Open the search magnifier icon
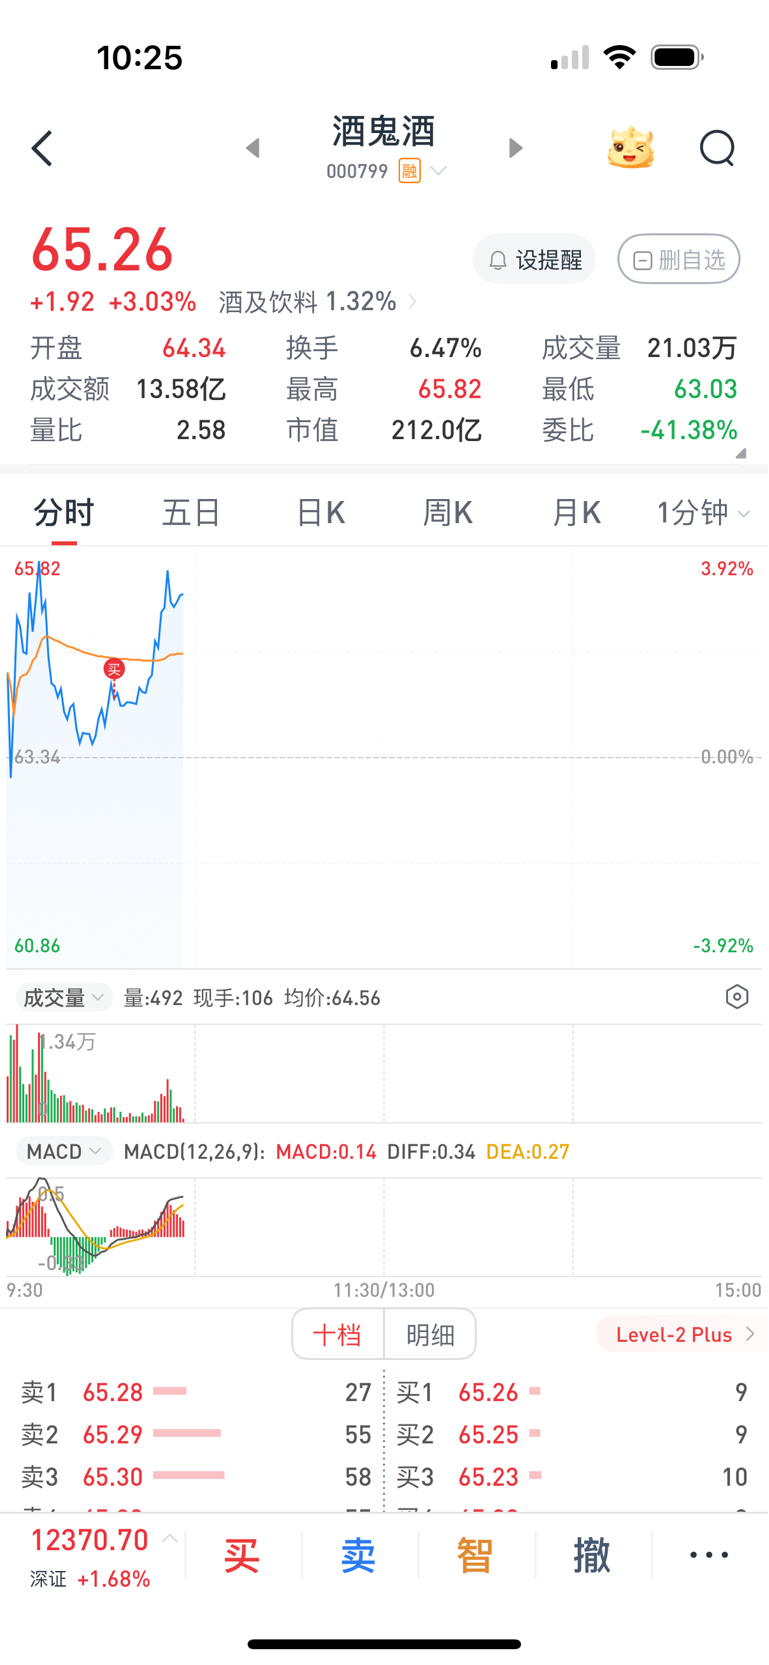Image resolution: width=769 pixels, height=1665 pixels. point(717,148)
